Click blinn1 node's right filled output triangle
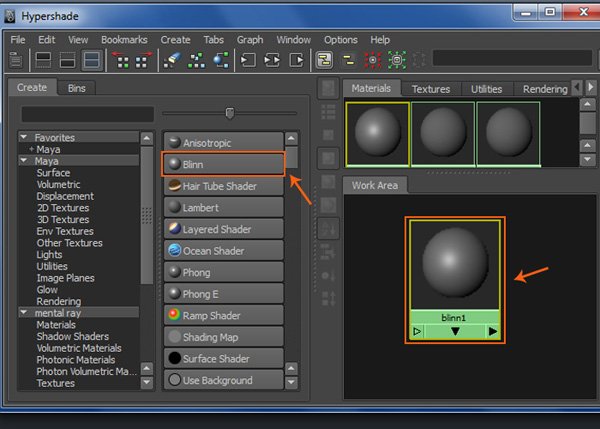The height and width of the screenshot is (429, 600). (493, 331)
